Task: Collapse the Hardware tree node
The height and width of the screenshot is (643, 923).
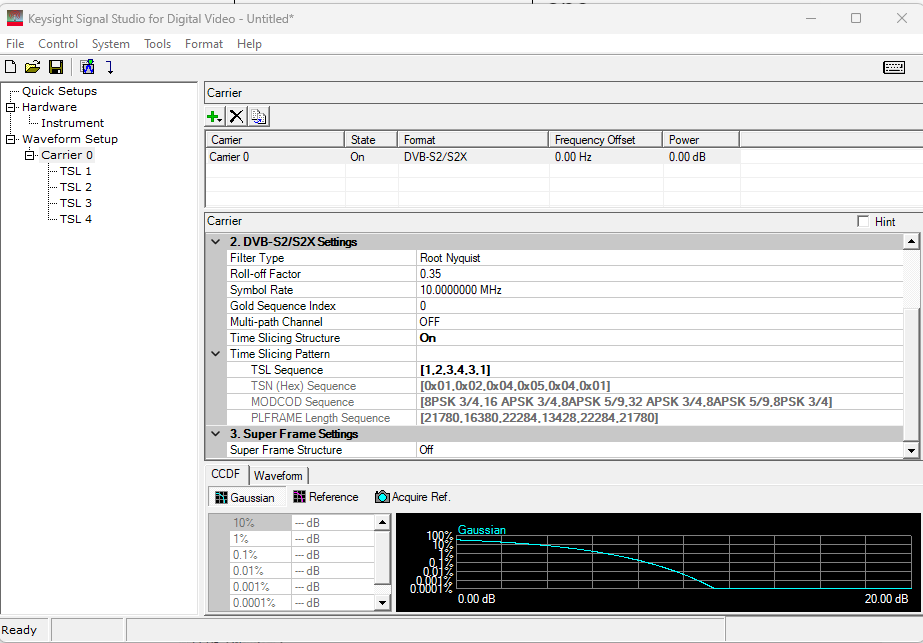Action: (x=11, y=107)
